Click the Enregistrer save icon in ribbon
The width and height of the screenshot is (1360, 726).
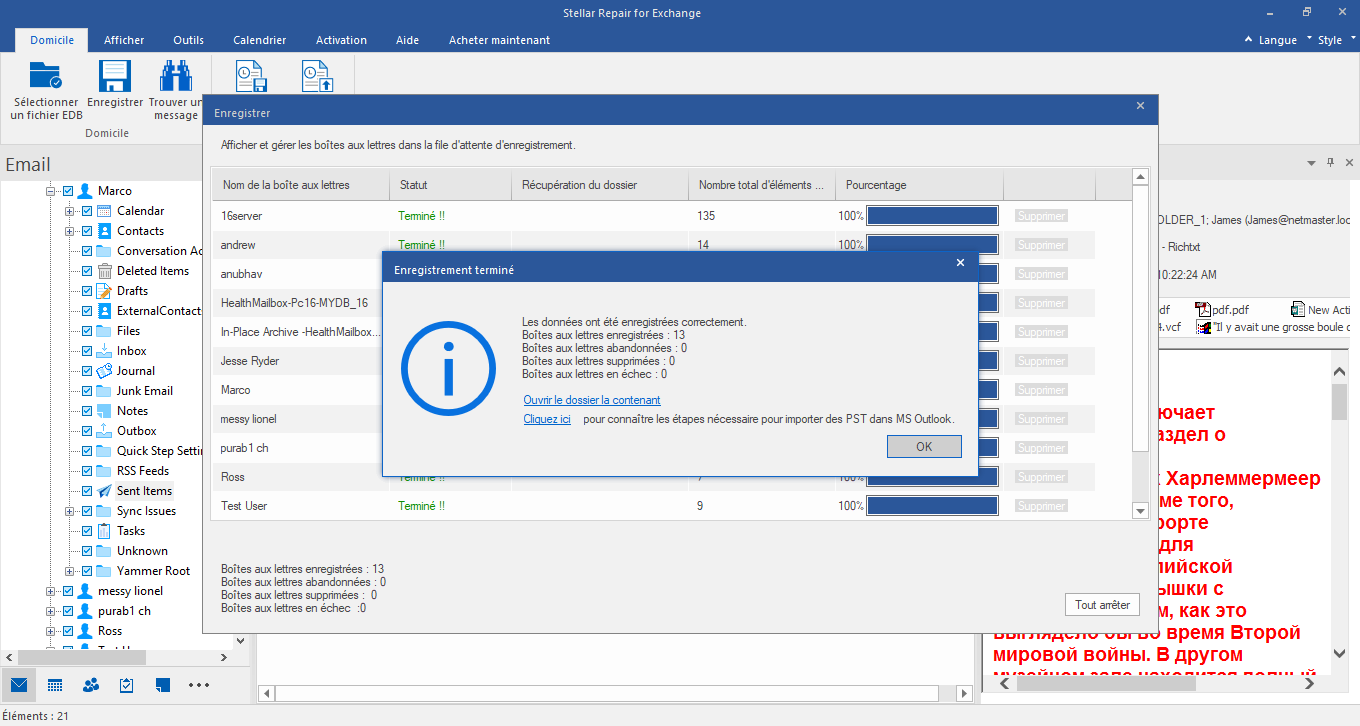(115, 76)
